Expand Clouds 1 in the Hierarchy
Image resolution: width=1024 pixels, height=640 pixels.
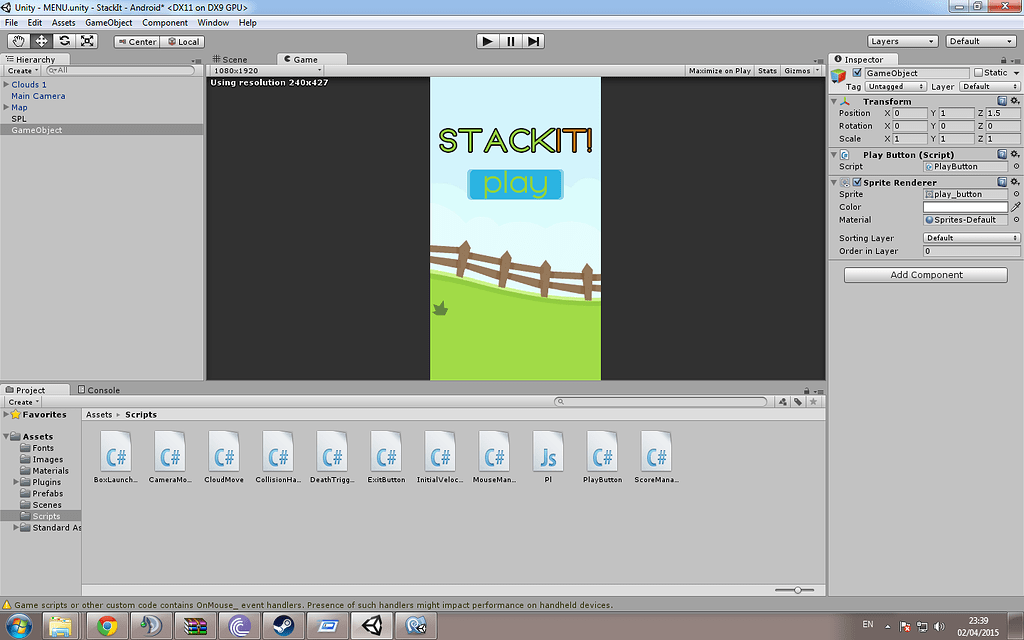(x=8, y=84)
